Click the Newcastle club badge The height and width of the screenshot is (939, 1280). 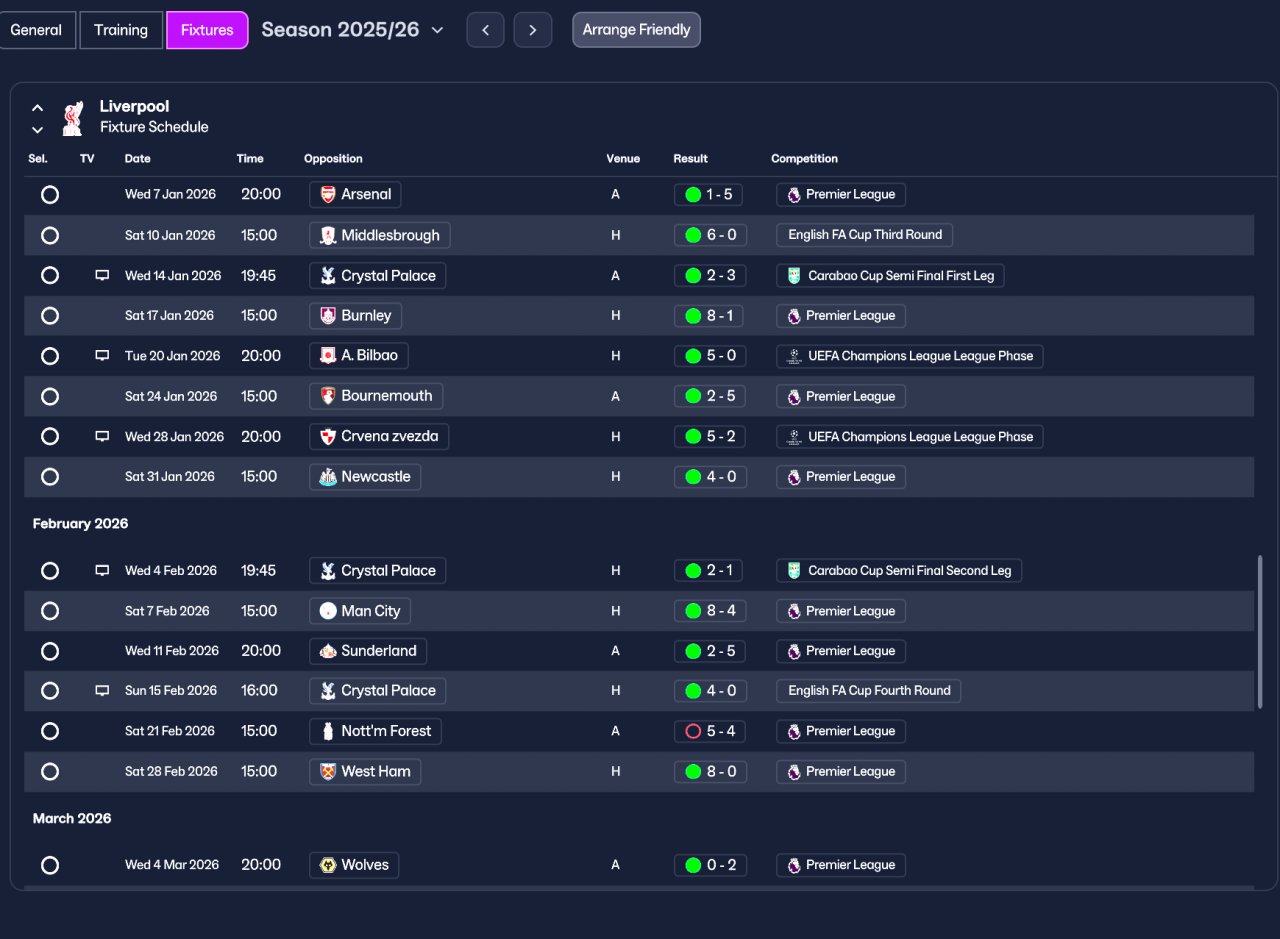coord(328,476)
